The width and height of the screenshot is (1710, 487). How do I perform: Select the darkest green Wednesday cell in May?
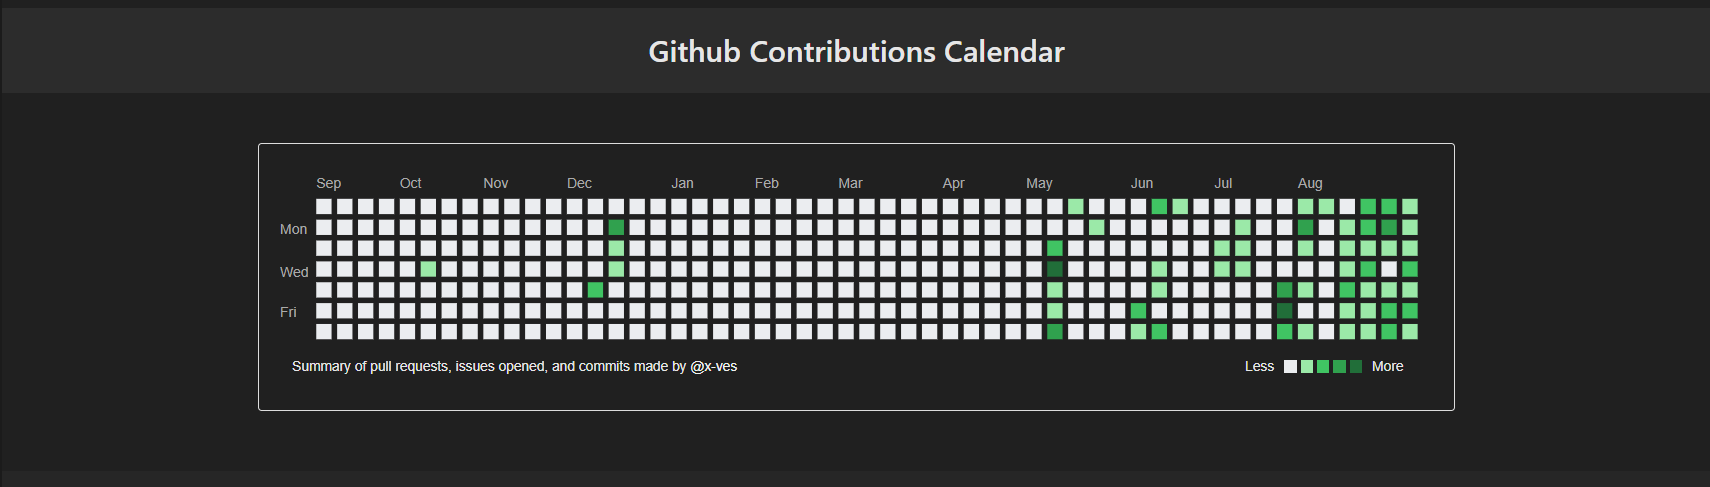pos(1054,269)
